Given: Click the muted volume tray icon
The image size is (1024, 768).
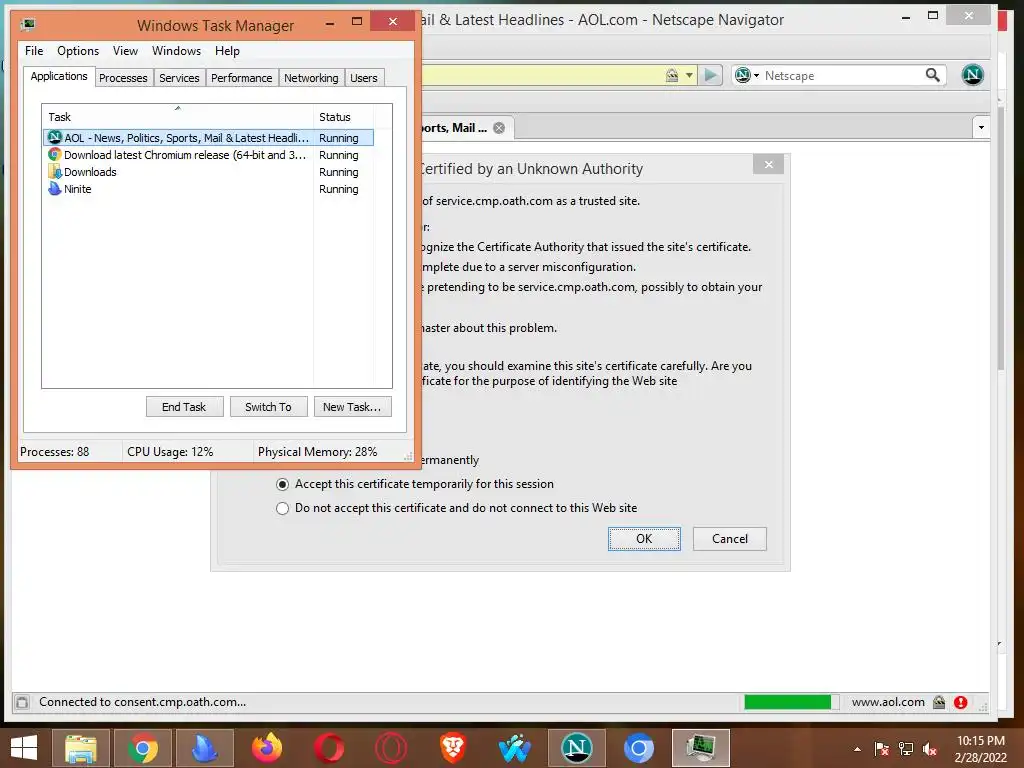Looking at the screenshot, I should point(931,749).
